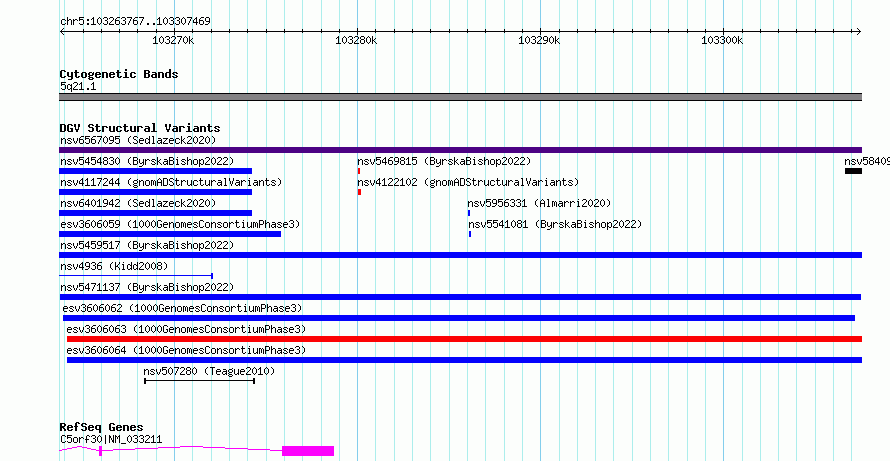Click the small magenta exon of C5orf30
Viewport: 890px width, 461px height.
click(100, 451)
